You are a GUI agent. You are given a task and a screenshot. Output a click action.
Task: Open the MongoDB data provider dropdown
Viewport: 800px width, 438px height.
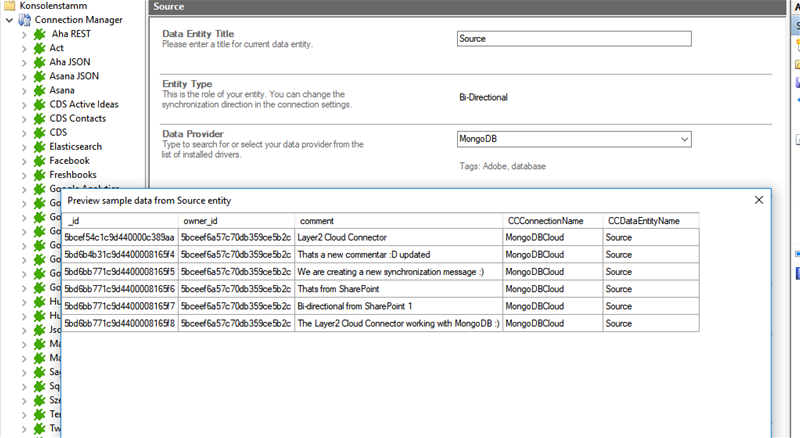pos(683,139)
